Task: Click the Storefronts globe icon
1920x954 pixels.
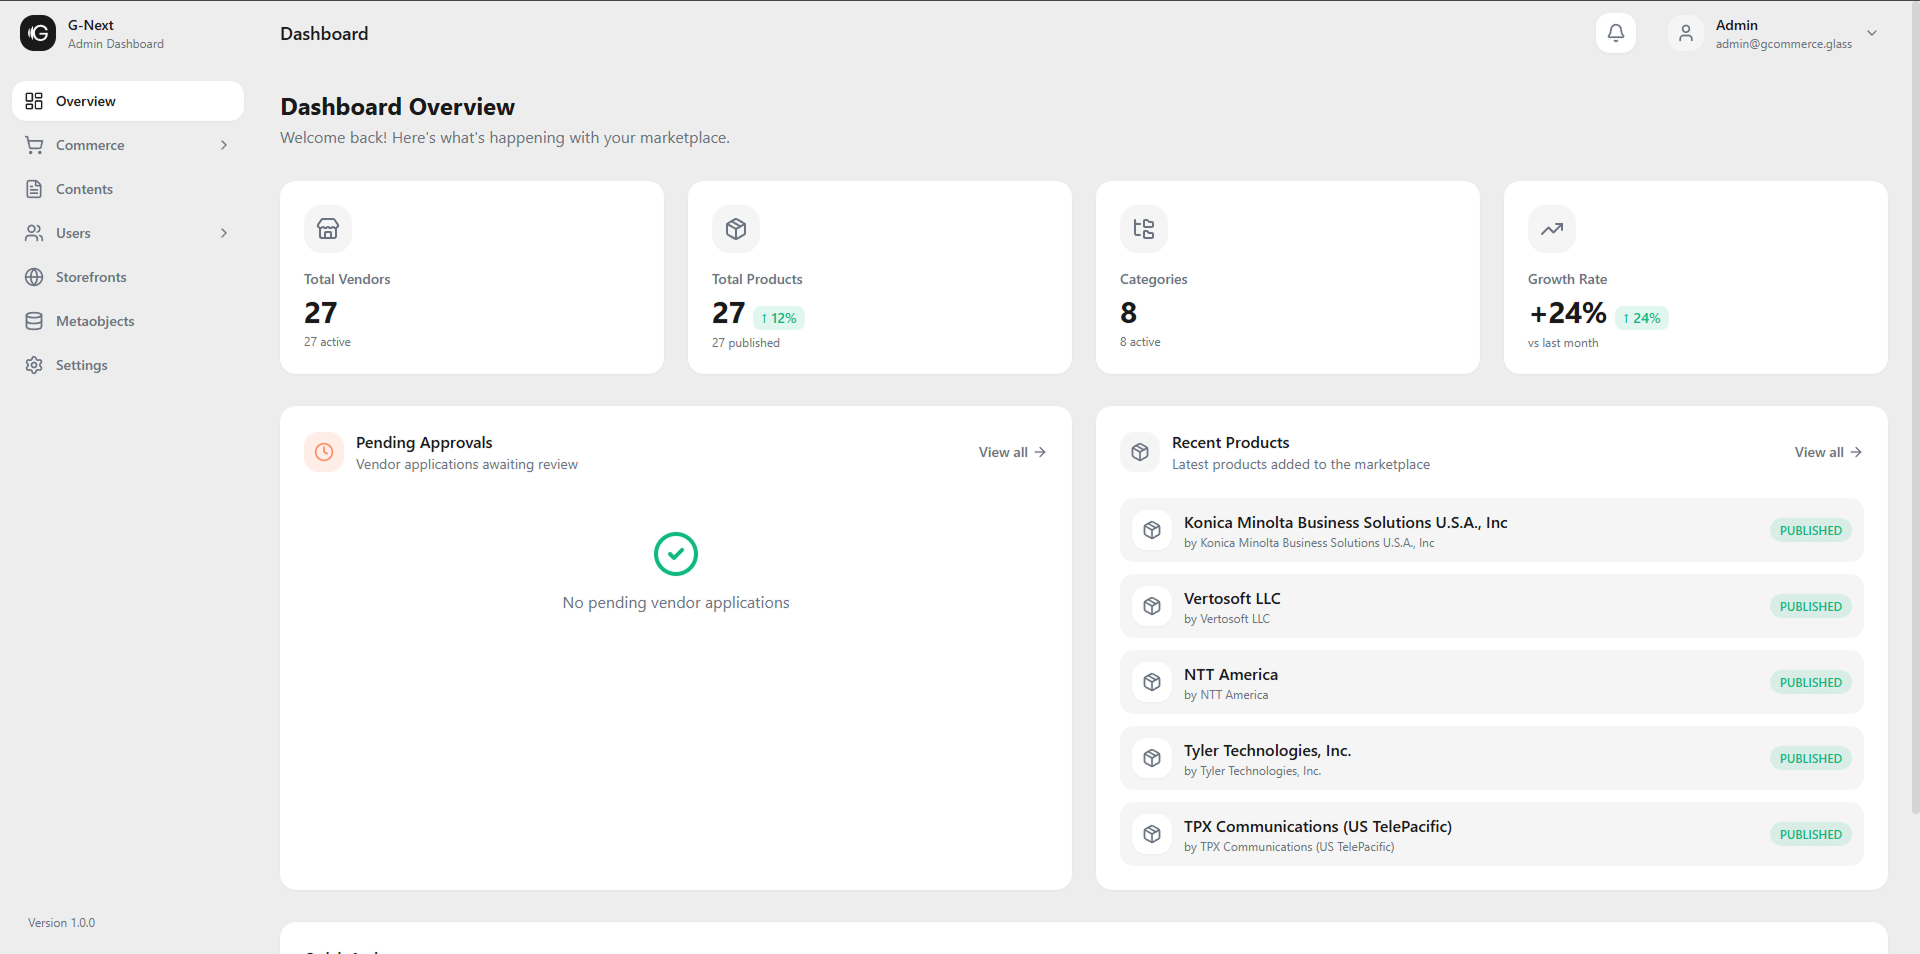Action: (x=34, y=277)
